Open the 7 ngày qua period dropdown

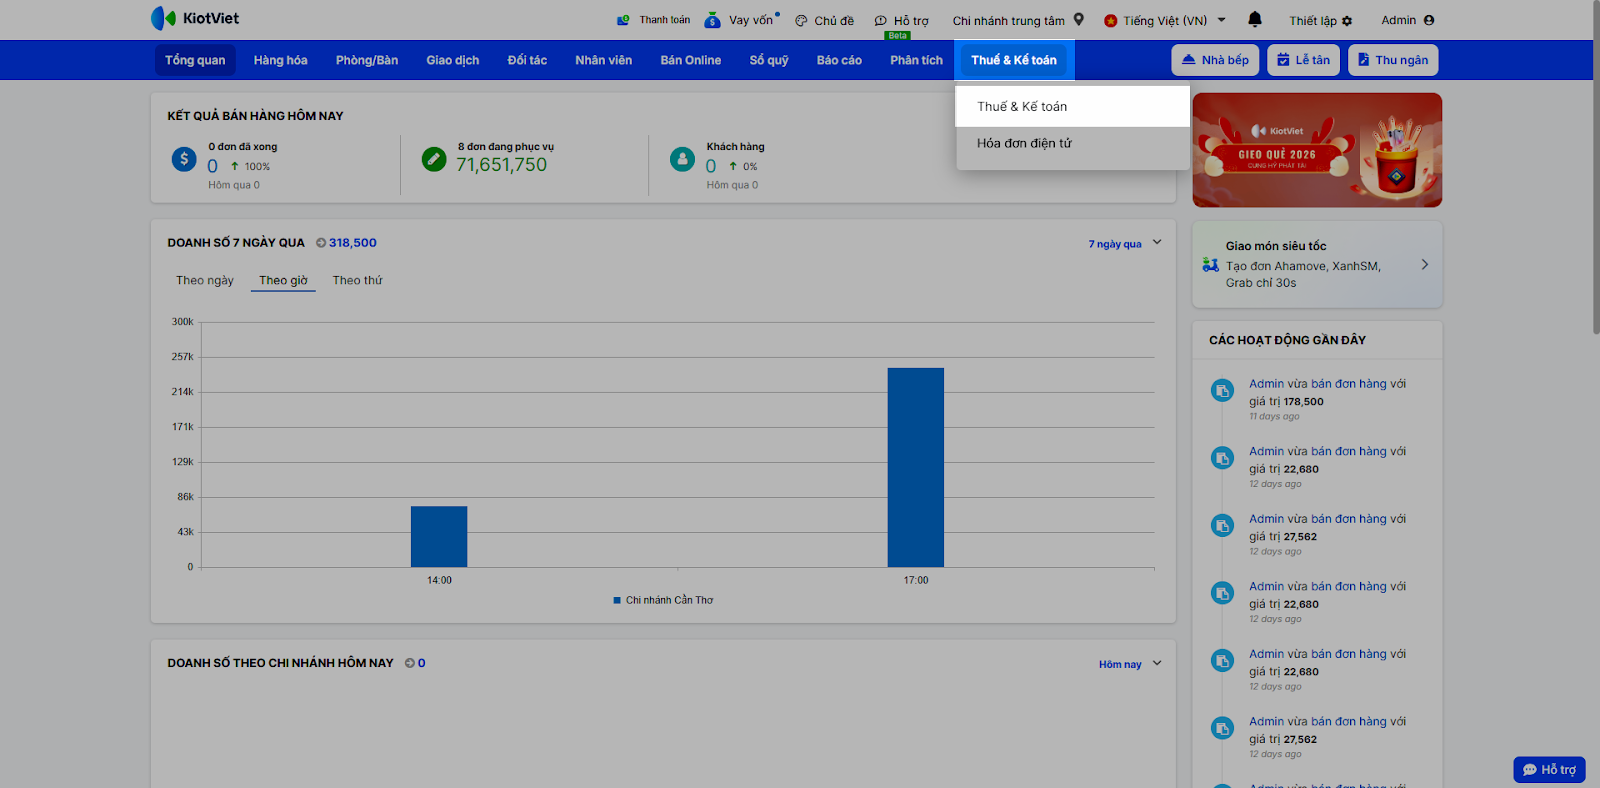(1156, 243)
